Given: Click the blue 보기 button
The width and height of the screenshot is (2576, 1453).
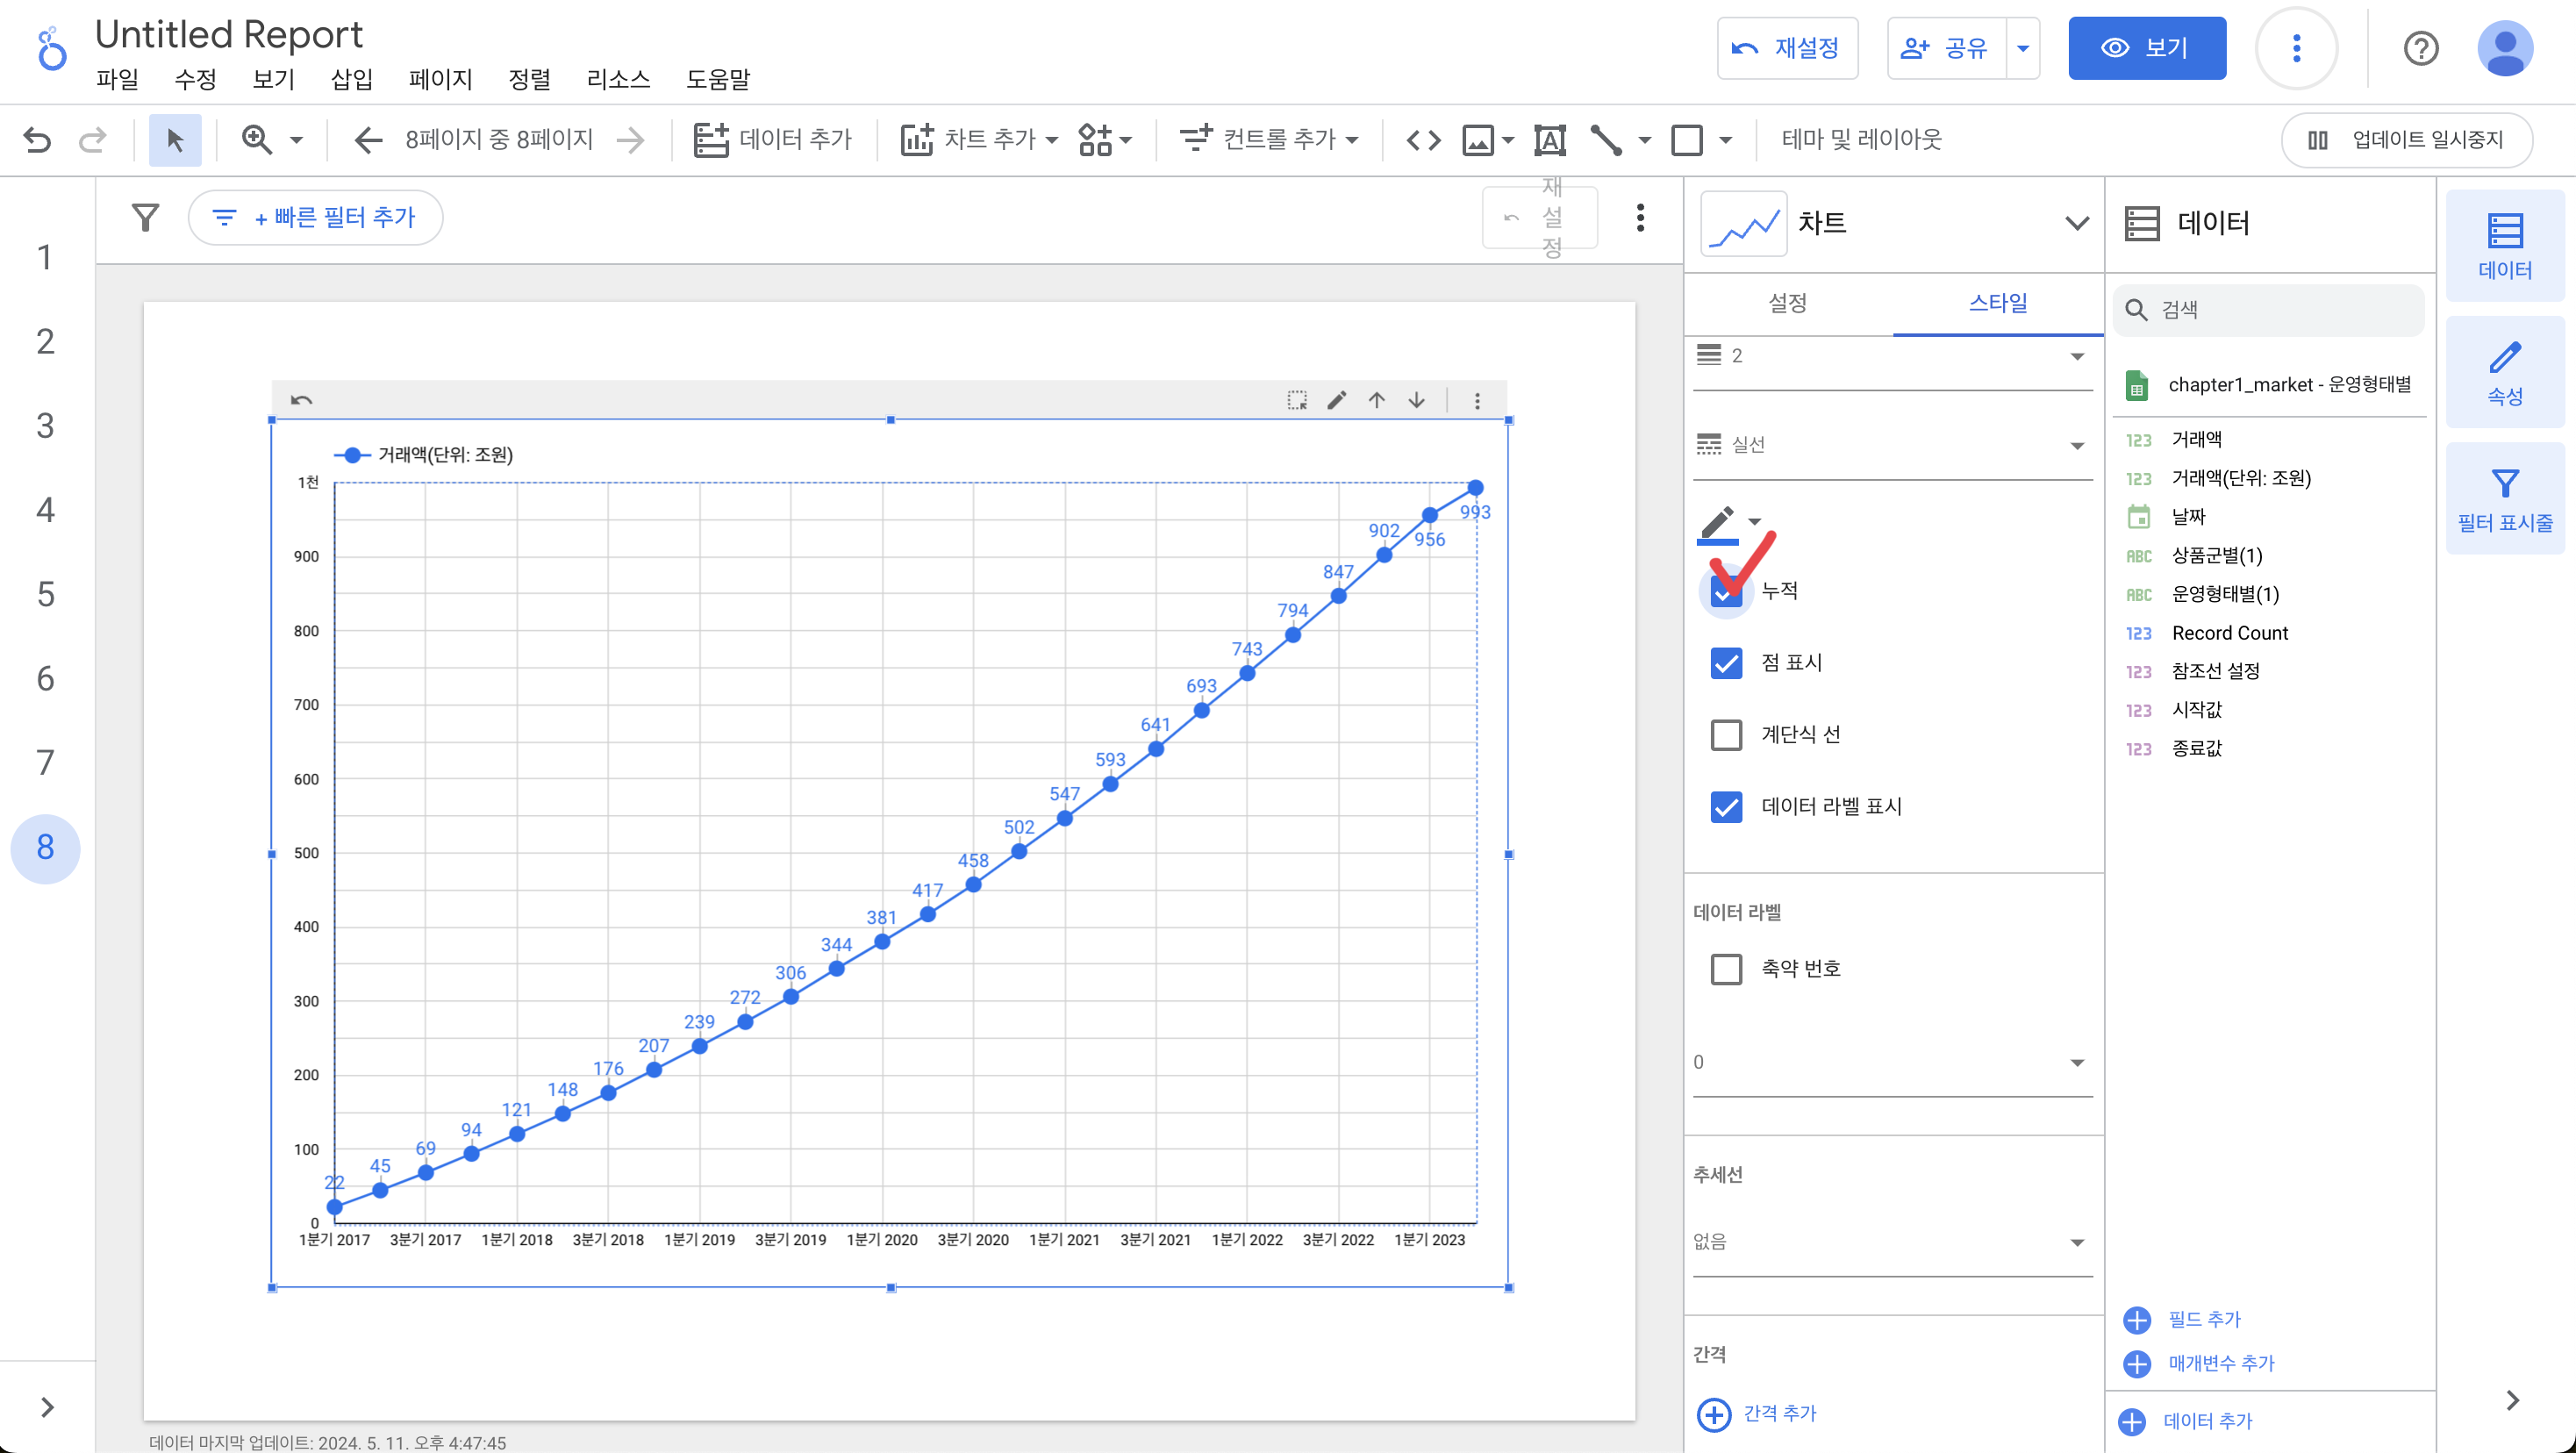Looking at the screenshot, I should tap(2146, 48).
